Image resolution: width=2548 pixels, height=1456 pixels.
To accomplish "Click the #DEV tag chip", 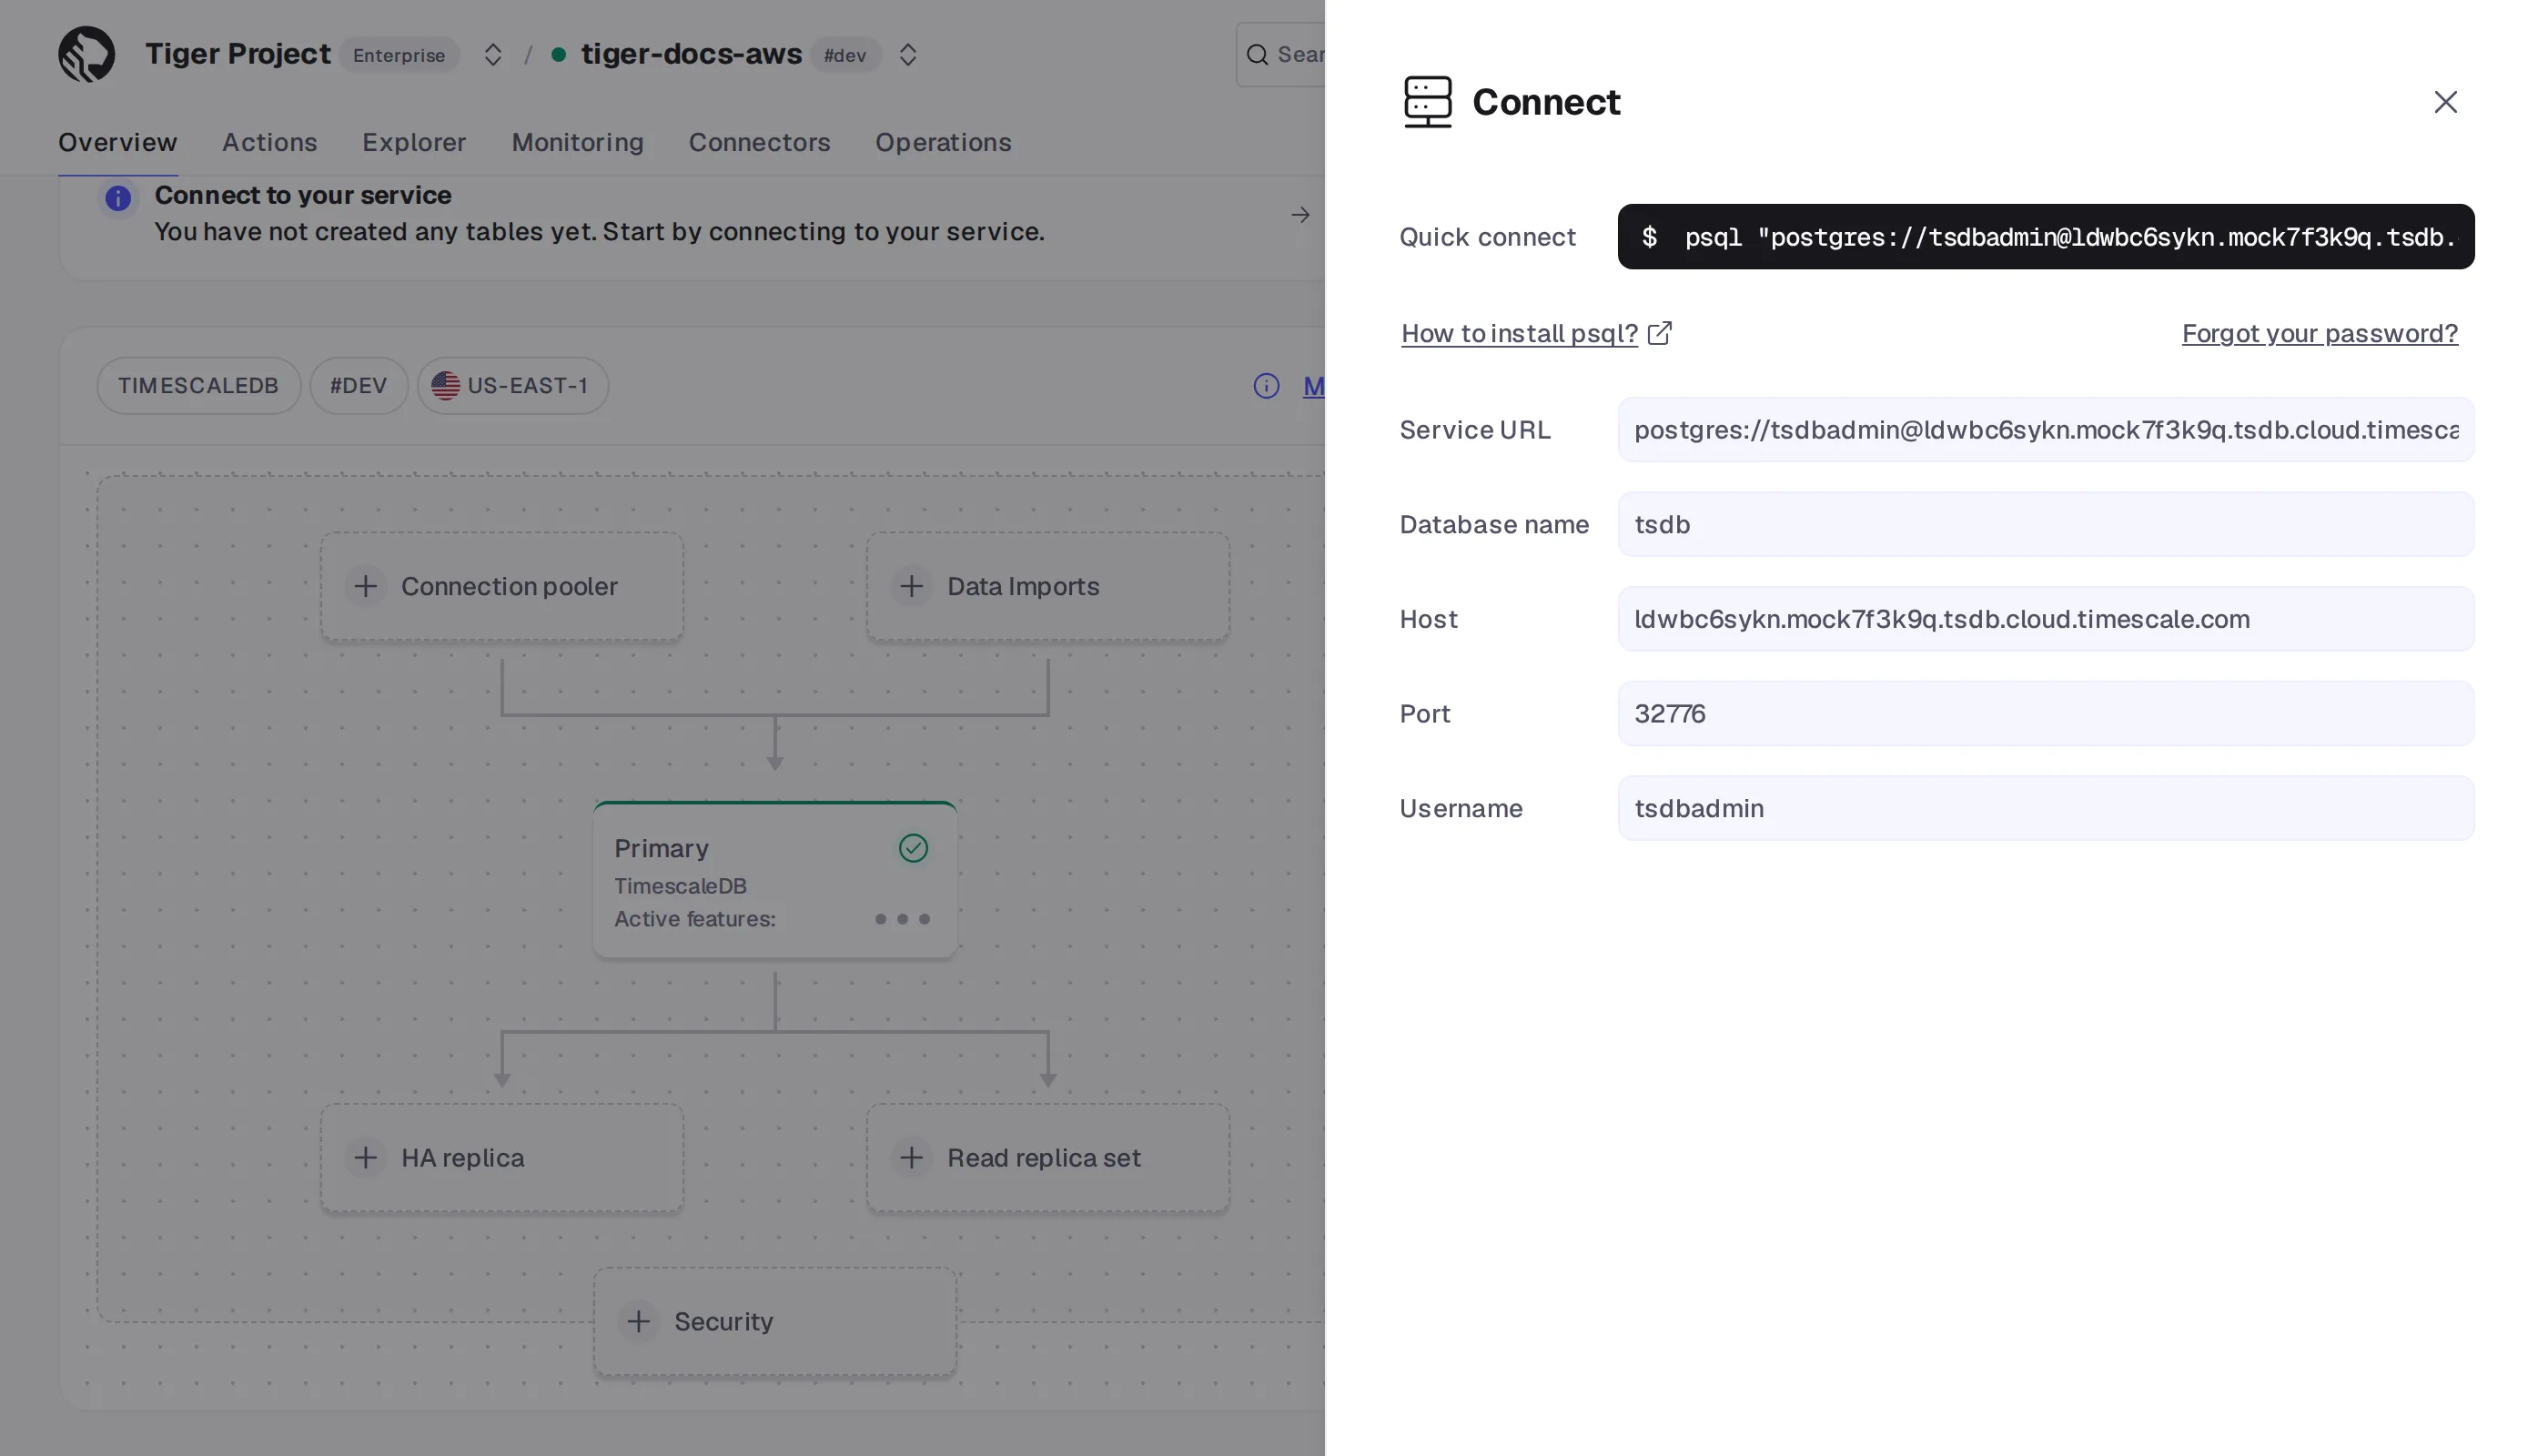I will (x=358, y=386).
